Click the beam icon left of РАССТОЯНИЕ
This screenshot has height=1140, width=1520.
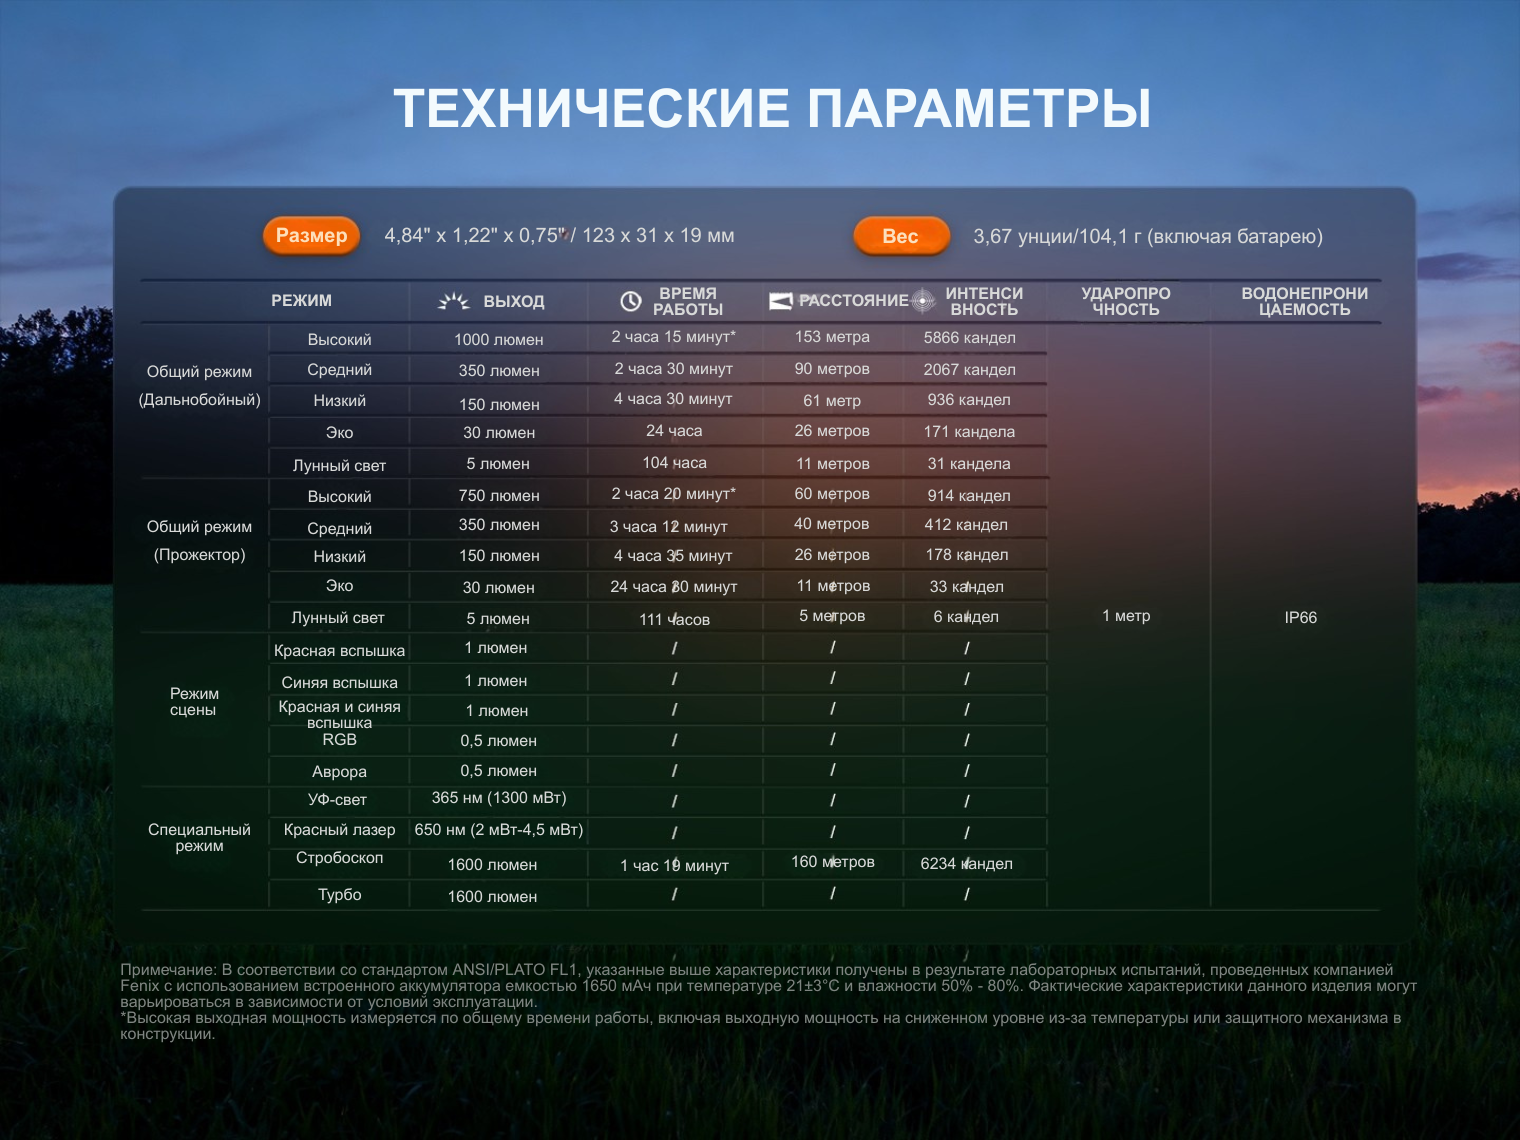click(x=781, y=301)
